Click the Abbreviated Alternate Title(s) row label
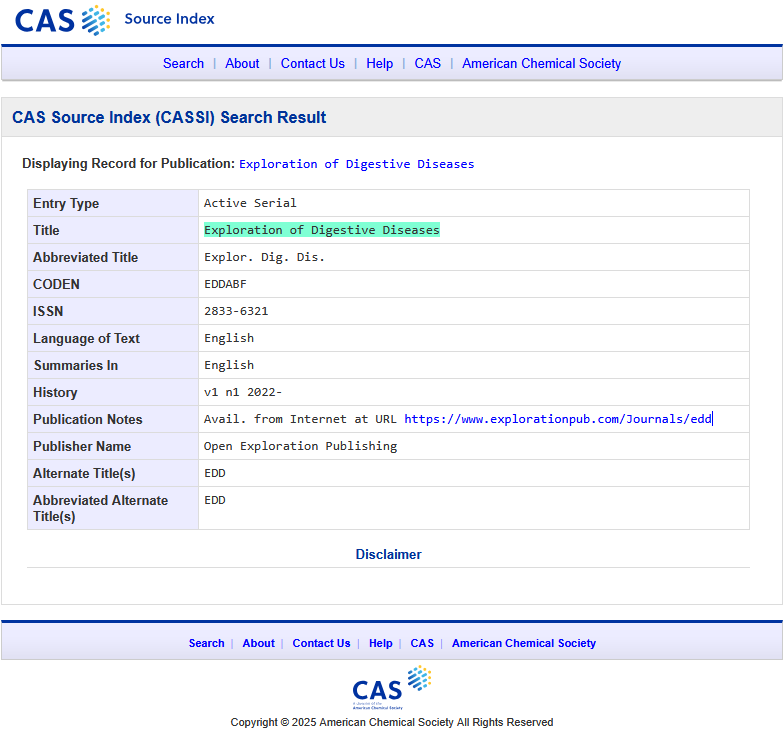Image resolution: width=784 pixels, height=735 pixels. tap(100, 508)
